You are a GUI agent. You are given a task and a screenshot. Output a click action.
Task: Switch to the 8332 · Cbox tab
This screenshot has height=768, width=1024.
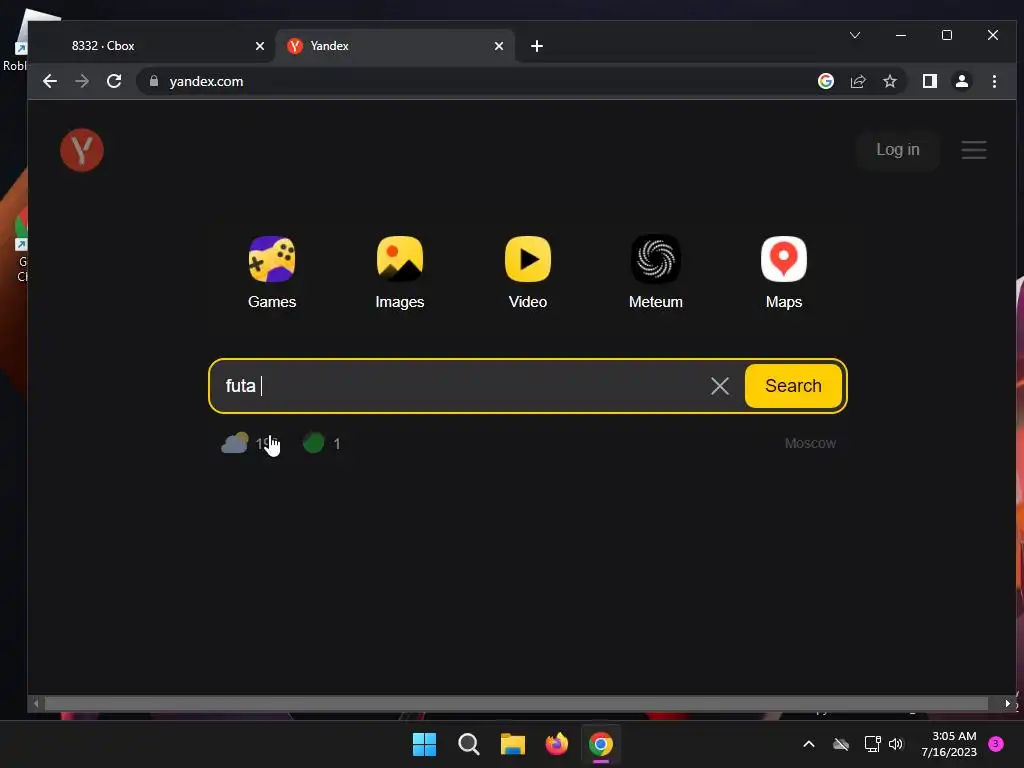tap(150, 46)
